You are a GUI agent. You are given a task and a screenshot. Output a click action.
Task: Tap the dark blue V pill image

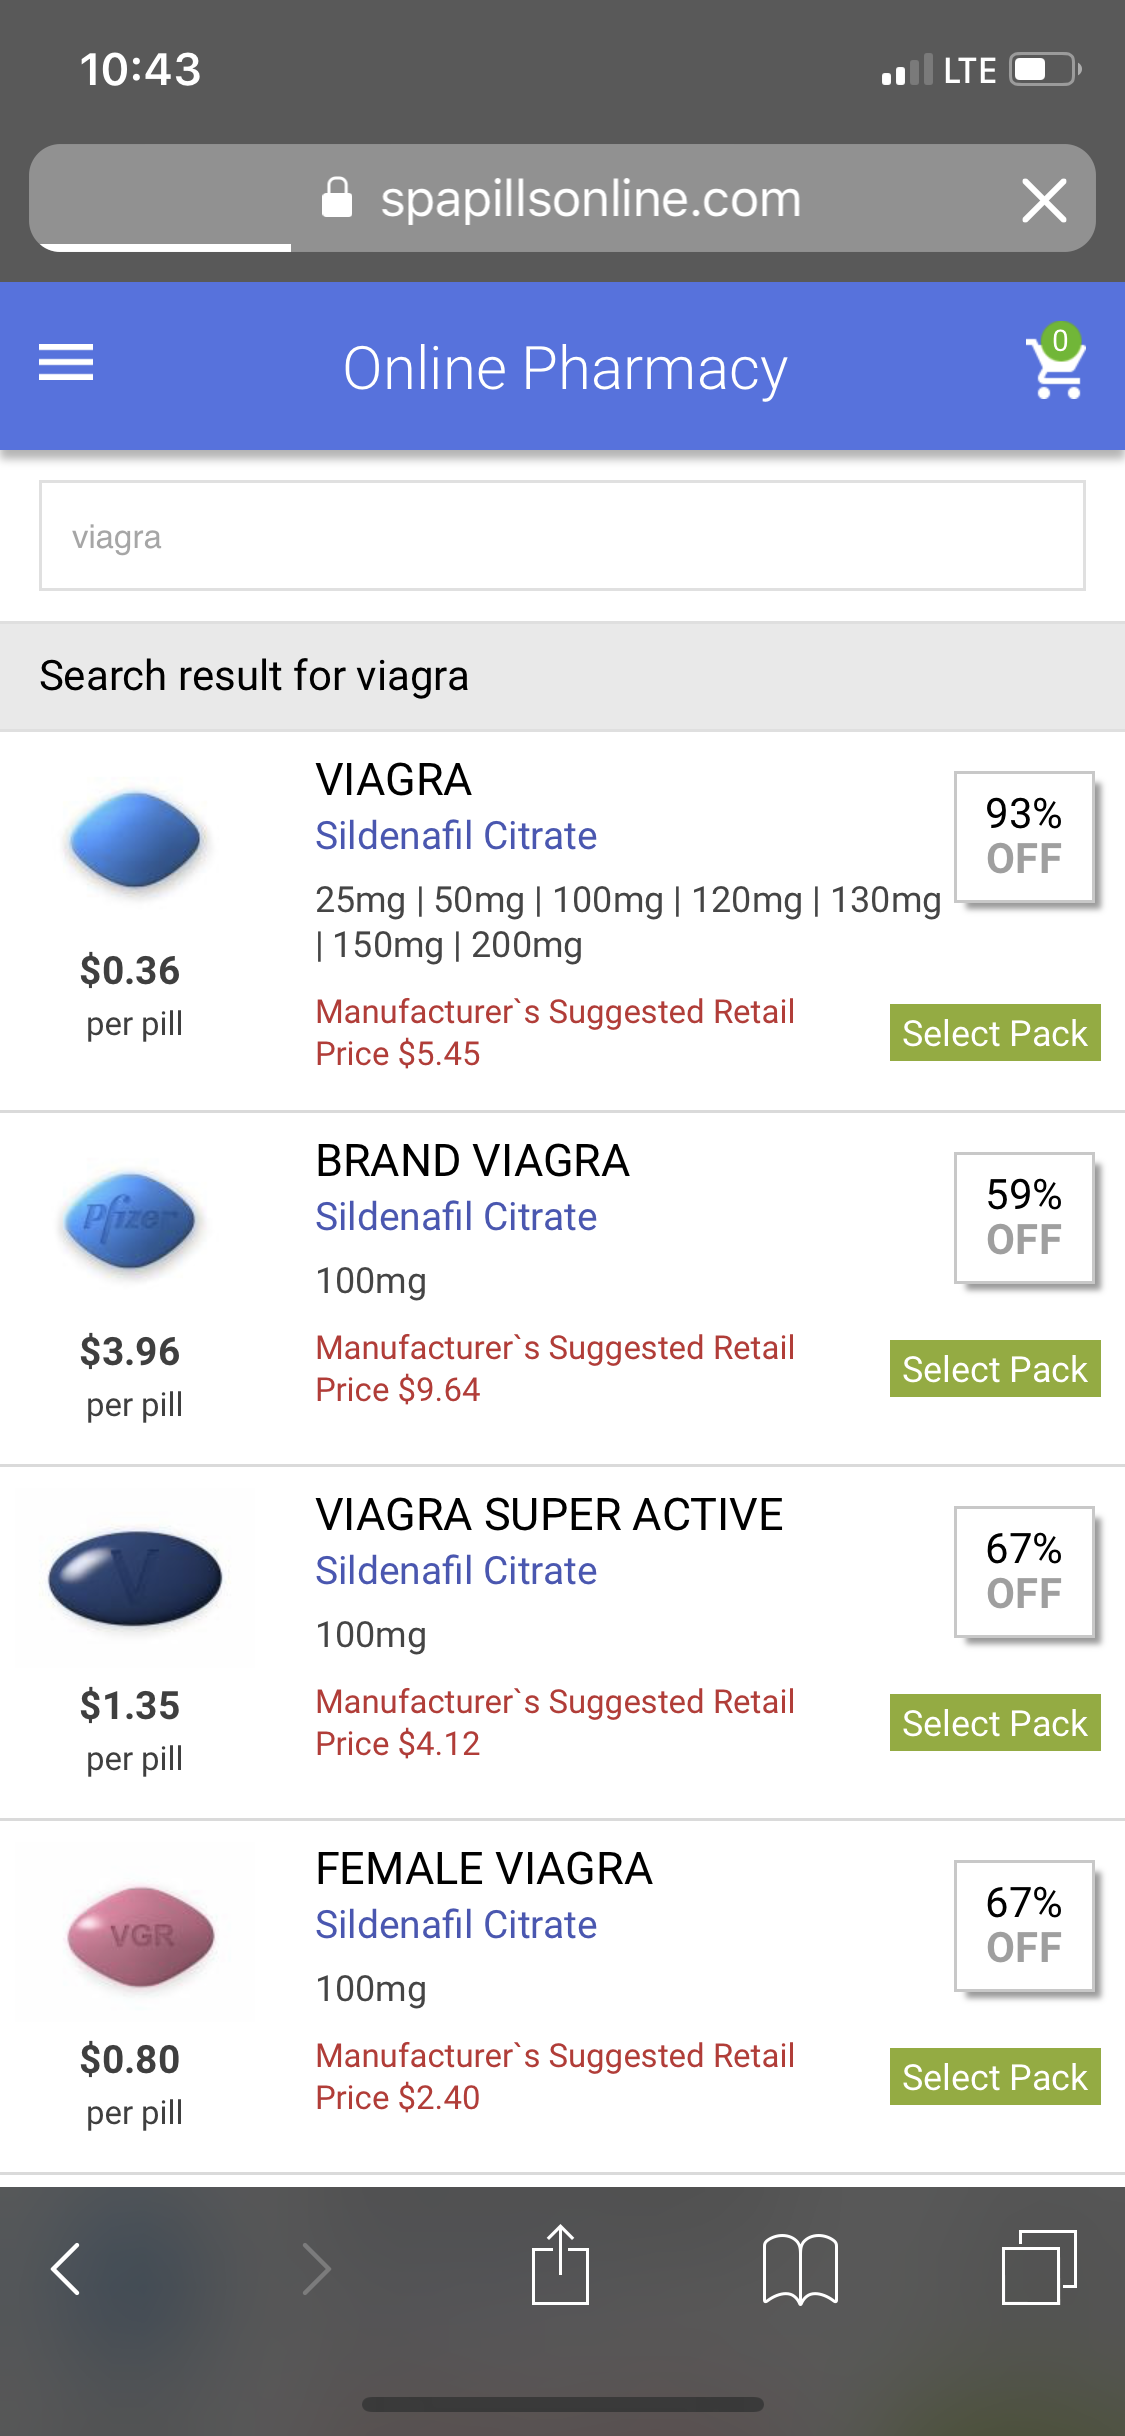135,1577
